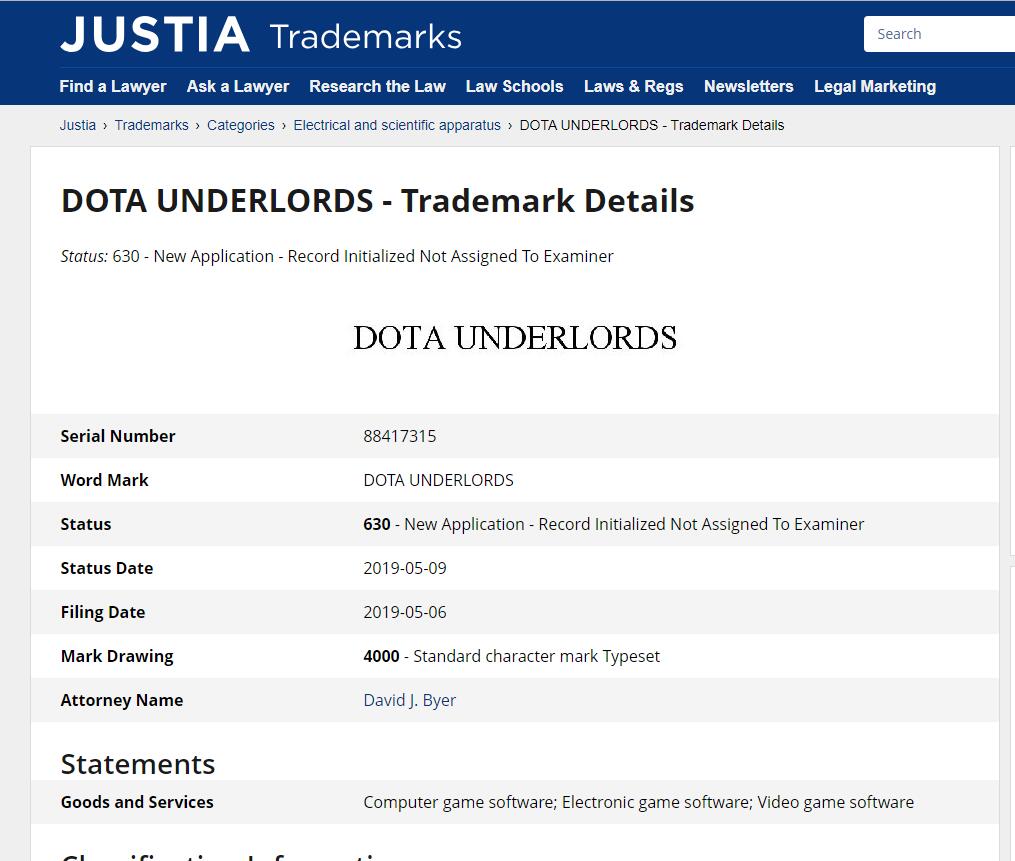Select serial number 88417315

400,436
